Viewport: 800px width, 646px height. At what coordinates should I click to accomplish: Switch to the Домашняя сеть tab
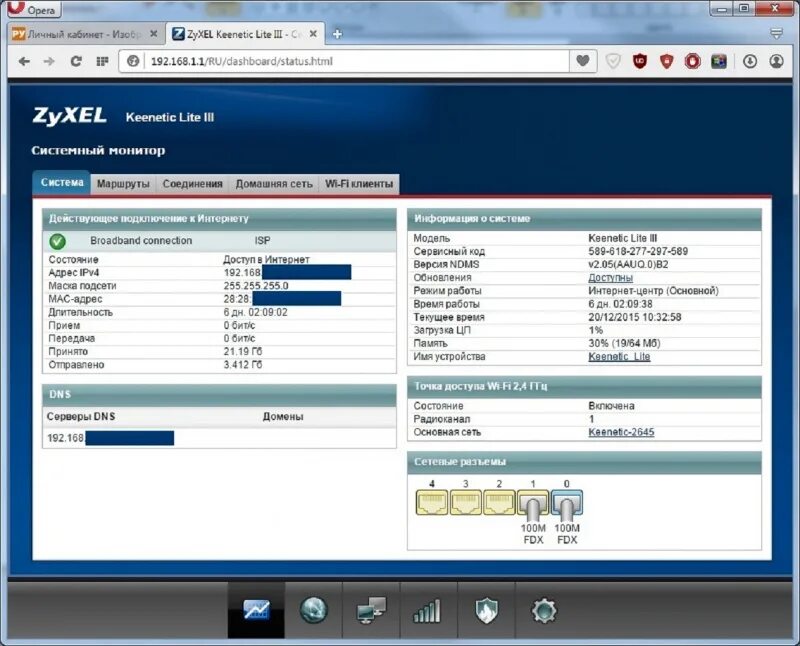point(274,184)
